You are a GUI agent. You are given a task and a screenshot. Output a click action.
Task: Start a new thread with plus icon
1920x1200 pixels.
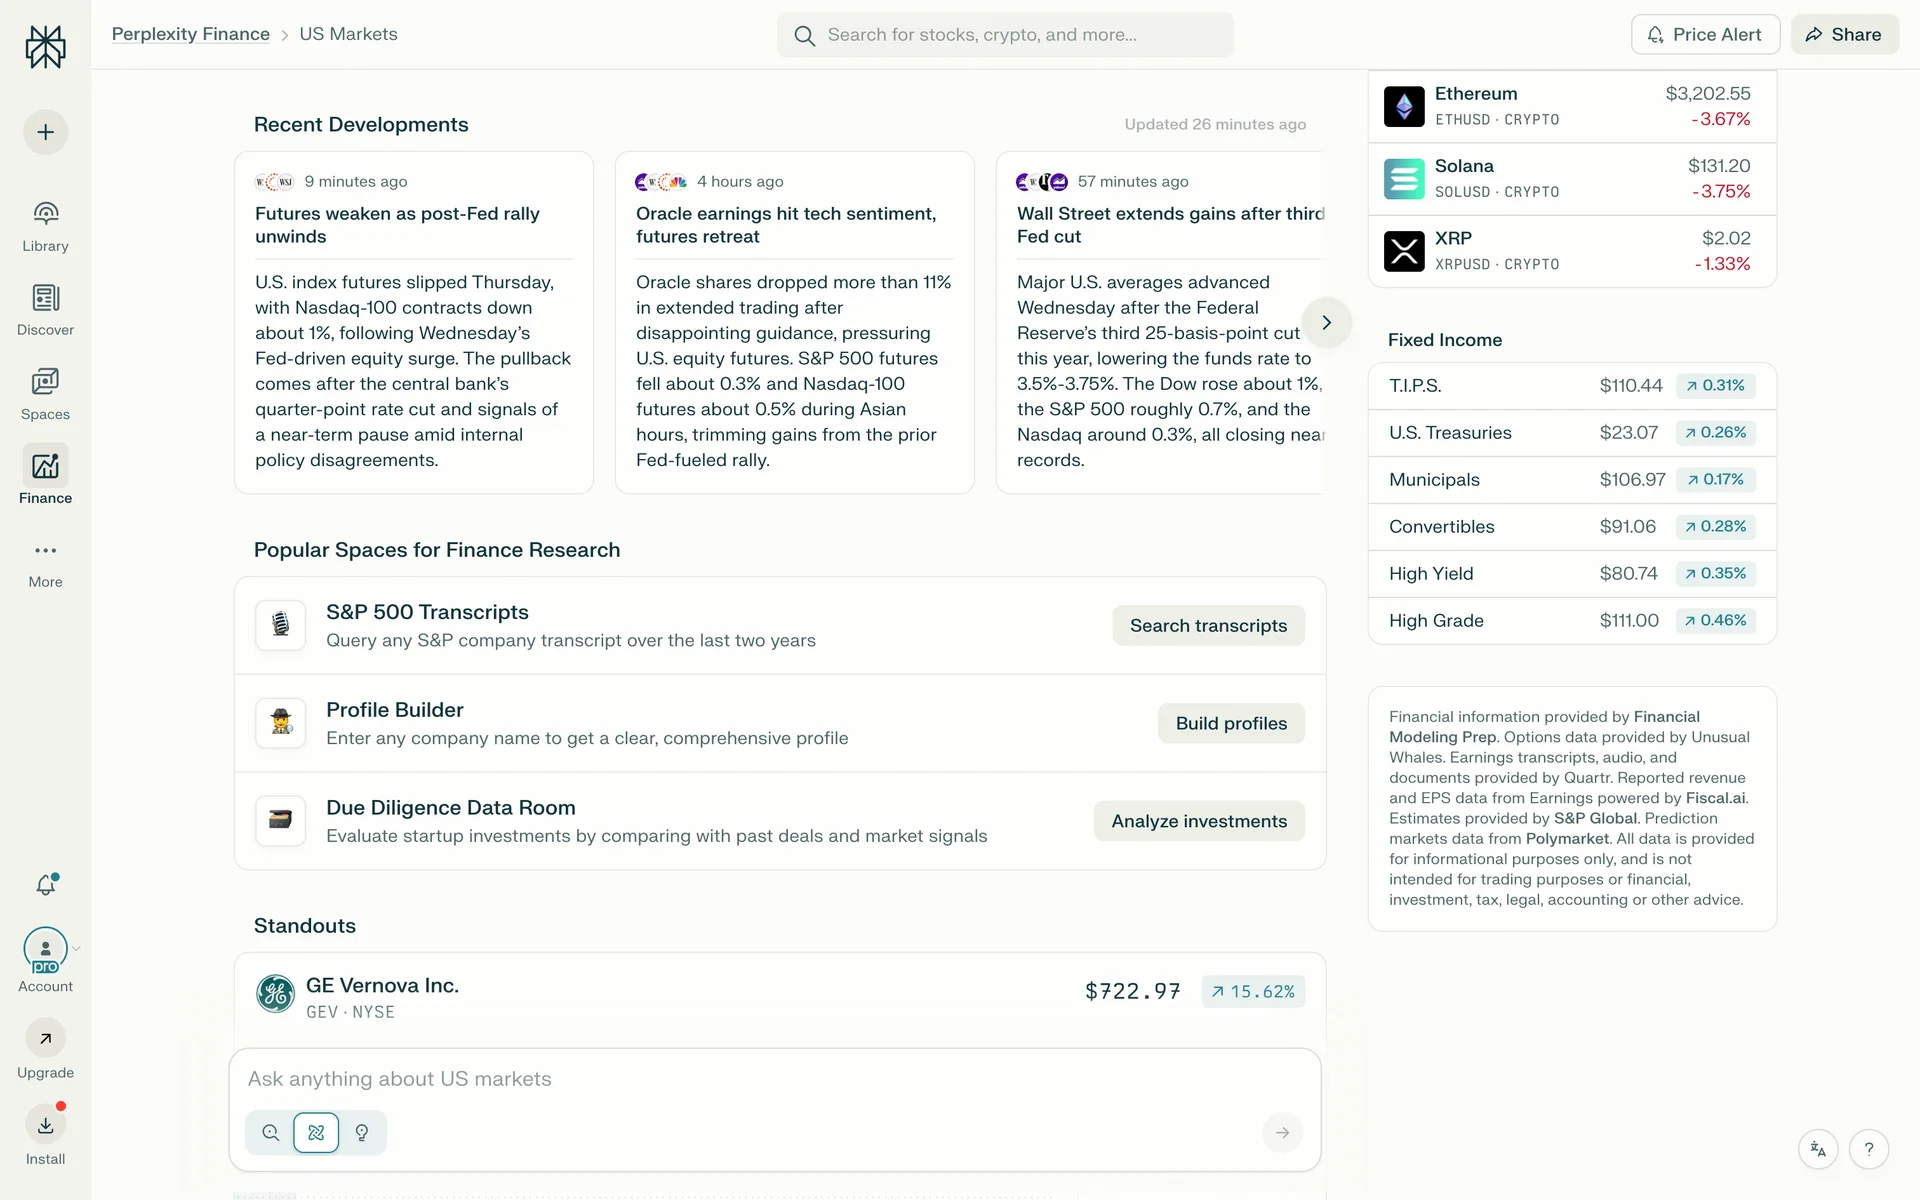[46, 132]
